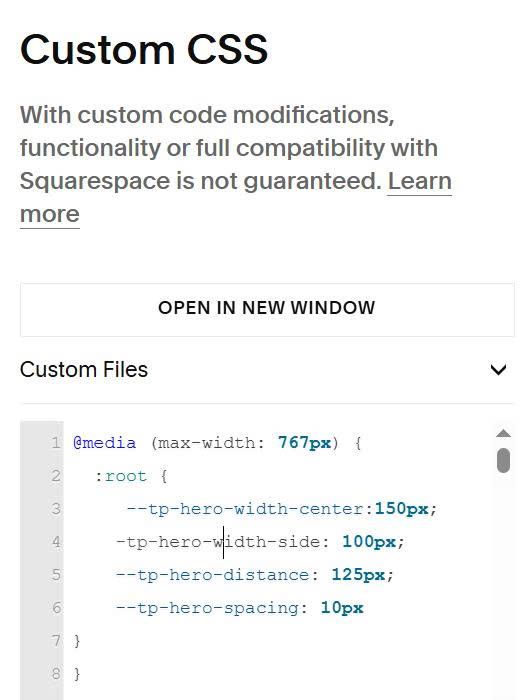
Task: Click the scrollbar up arrow in editor
Action: 503,433
